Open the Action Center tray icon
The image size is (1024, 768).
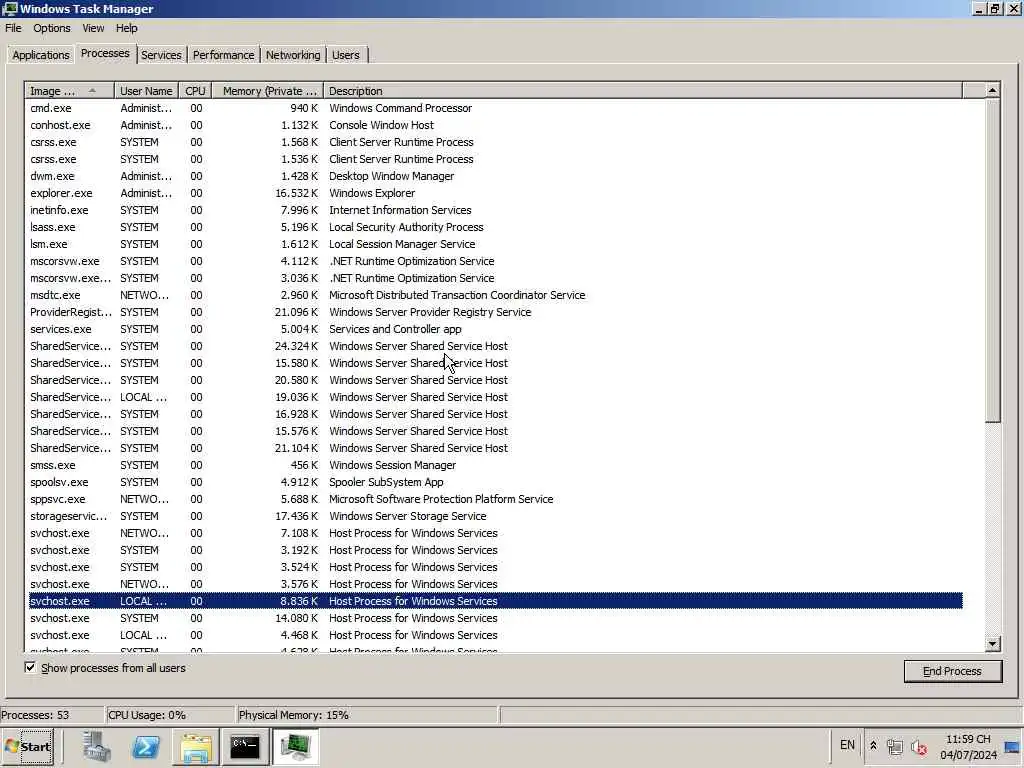[895, 746]
